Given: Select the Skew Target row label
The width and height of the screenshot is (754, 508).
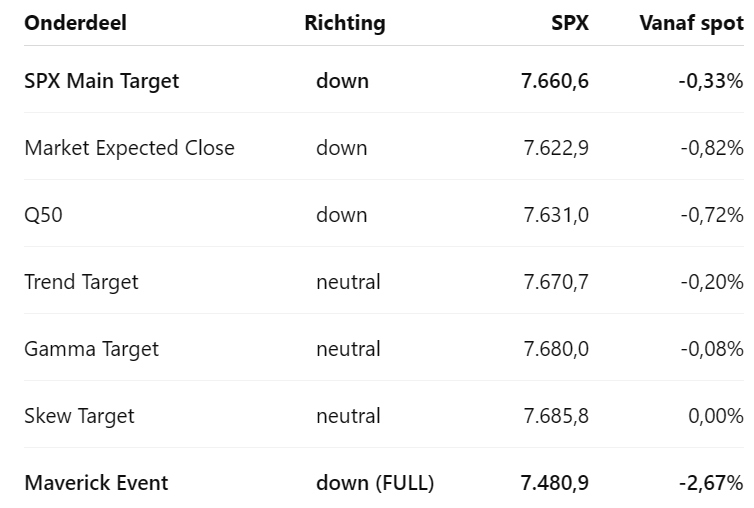Looking at the screenshot, I should click(79, 416).
